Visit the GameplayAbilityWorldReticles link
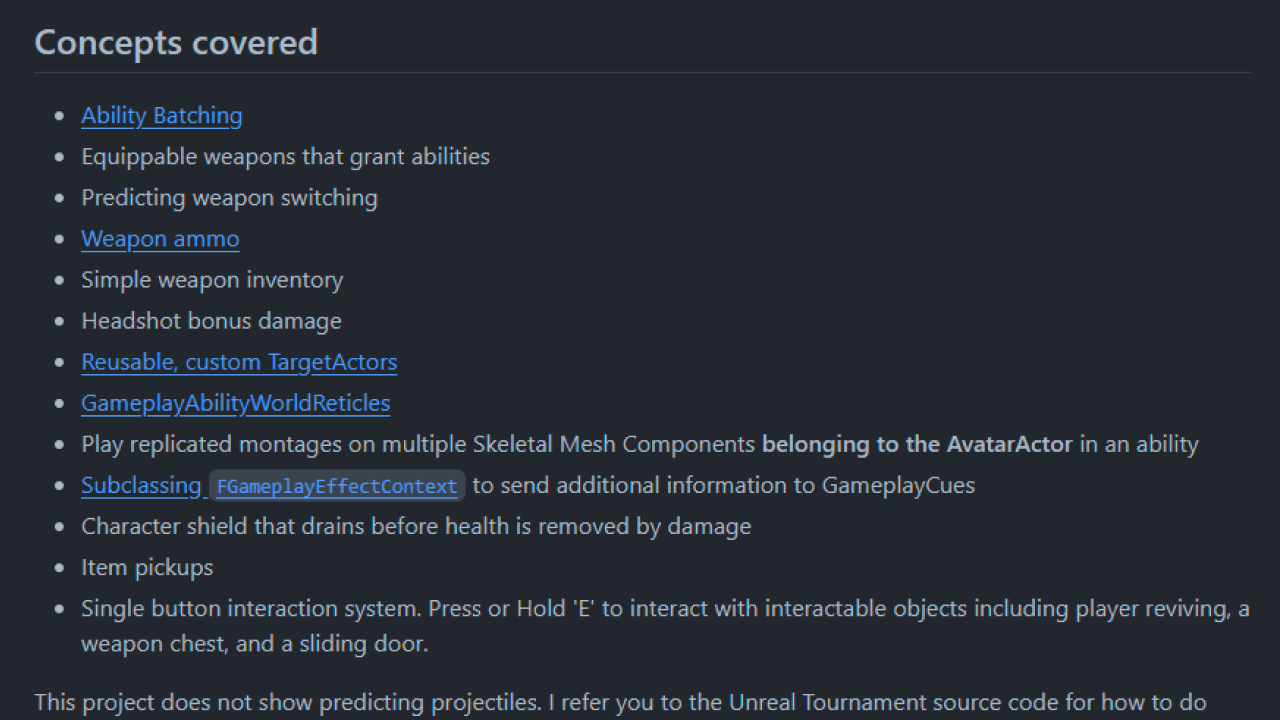This screenshot has height=720, width=1280. point(235,403)
